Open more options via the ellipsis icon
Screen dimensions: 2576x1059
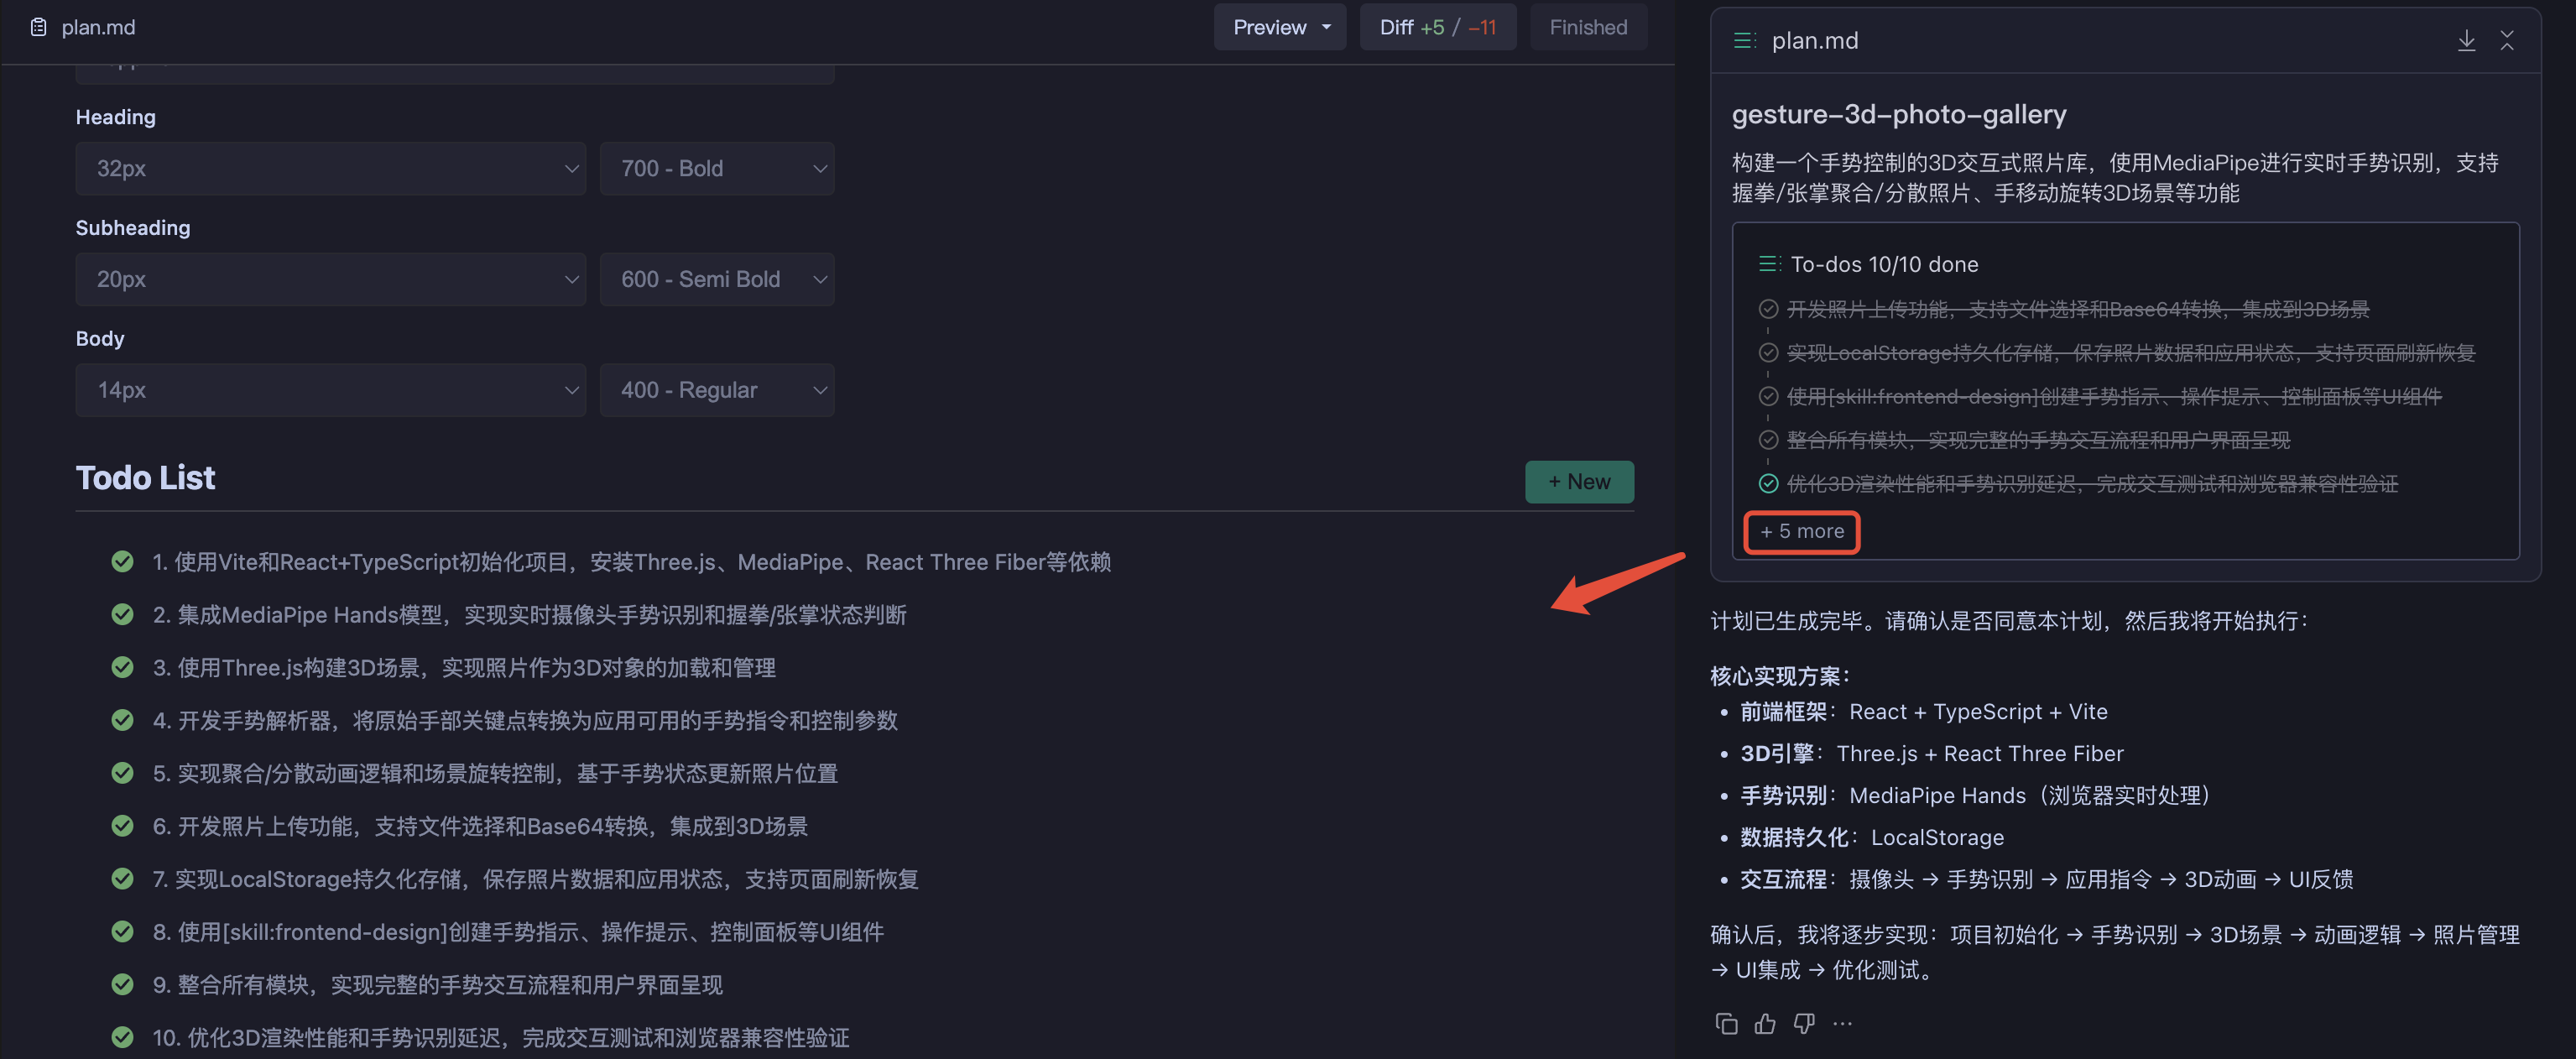click(x=1843, y=1023)
